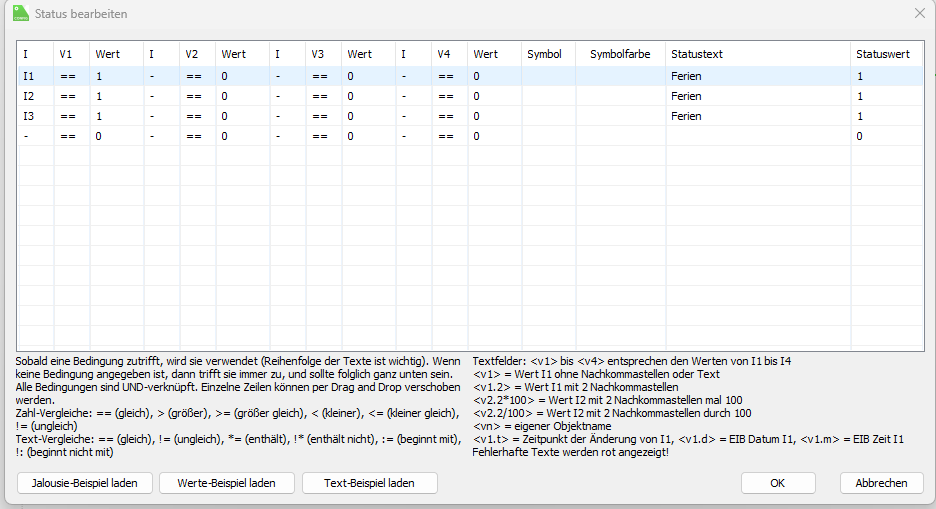The image size is (936, 509).
Task: Click first Wert value 1 in I1 row
Action: pyautogui.click(x=116, y=76)
